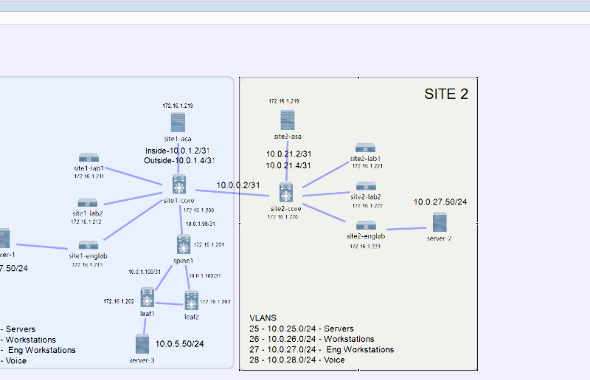Select the spine1 switch icon

[184, 245]
